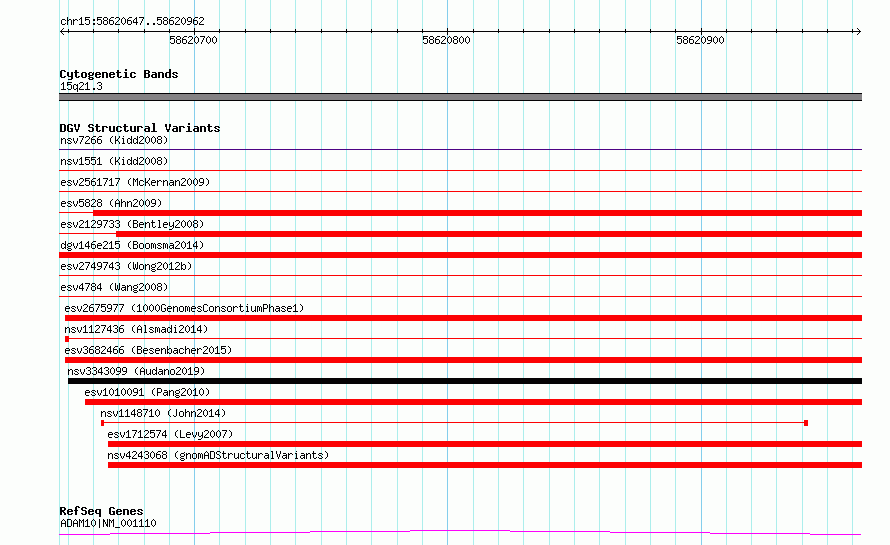Click the left arrow at ruler start
This screenshot has width=890, height=545.
pos(63,31)
